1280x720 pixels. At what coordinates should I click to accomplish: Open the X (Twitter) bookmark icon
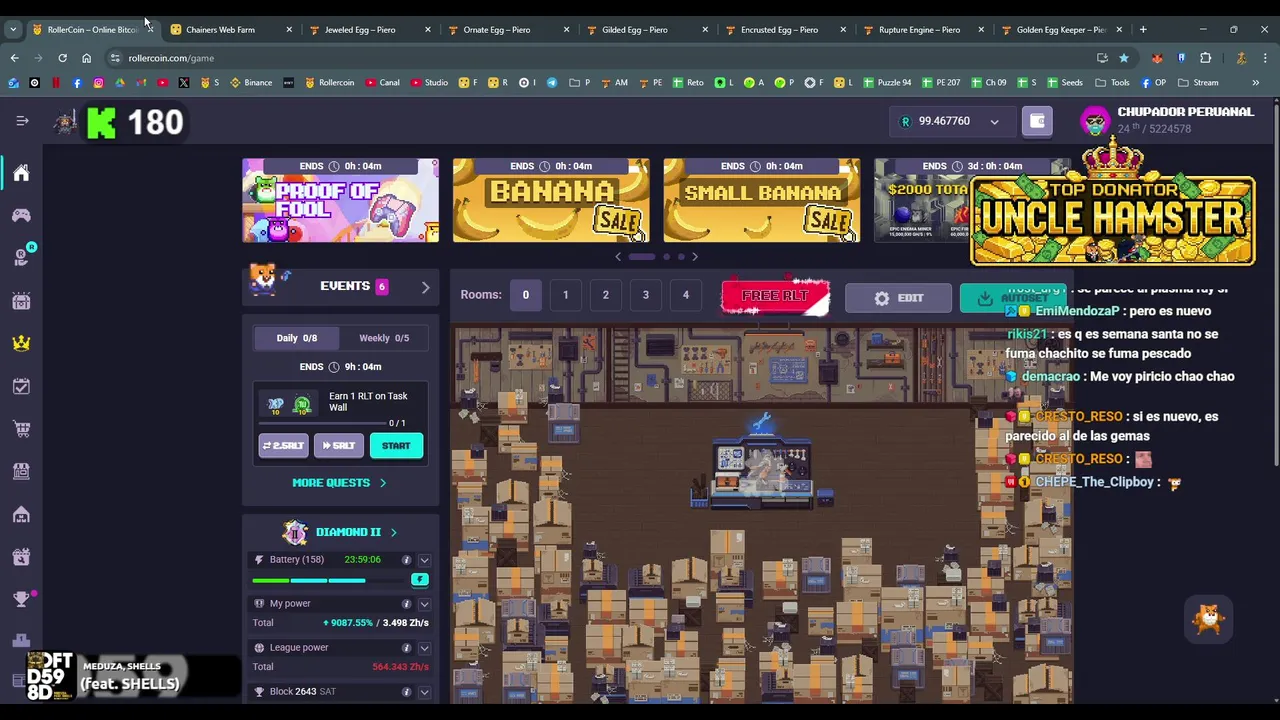[x=184, y=83]
